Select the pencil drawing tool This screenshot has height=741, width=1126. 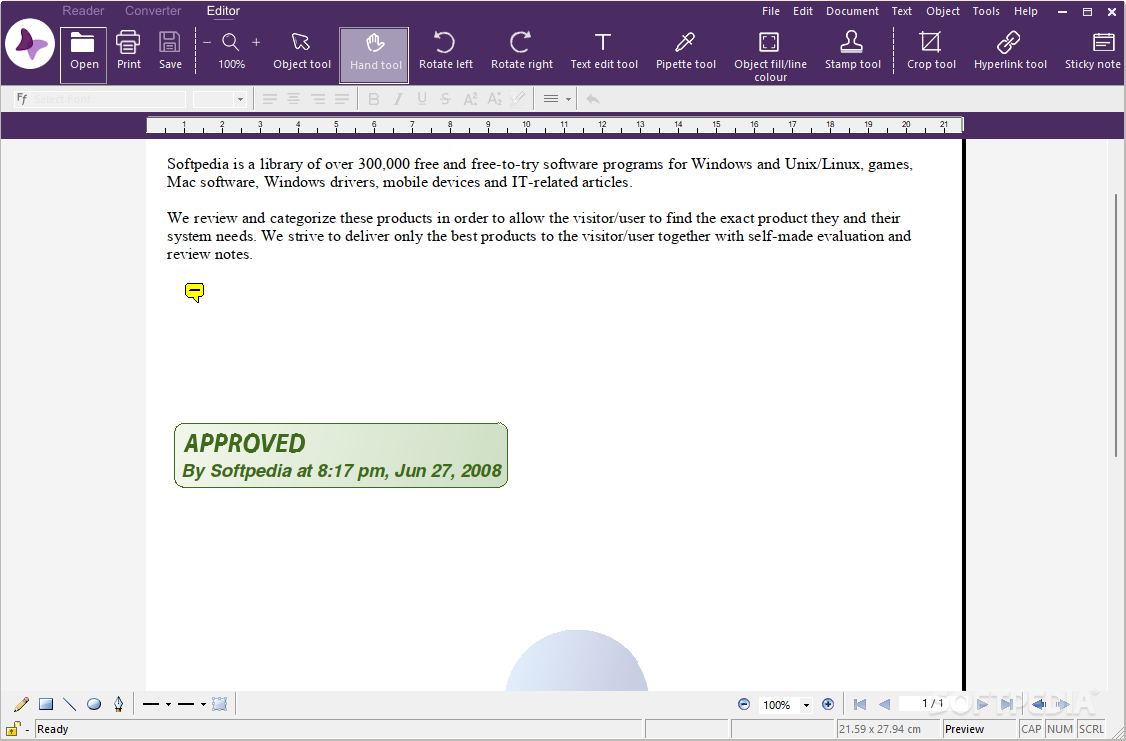[x=22, y=704]
